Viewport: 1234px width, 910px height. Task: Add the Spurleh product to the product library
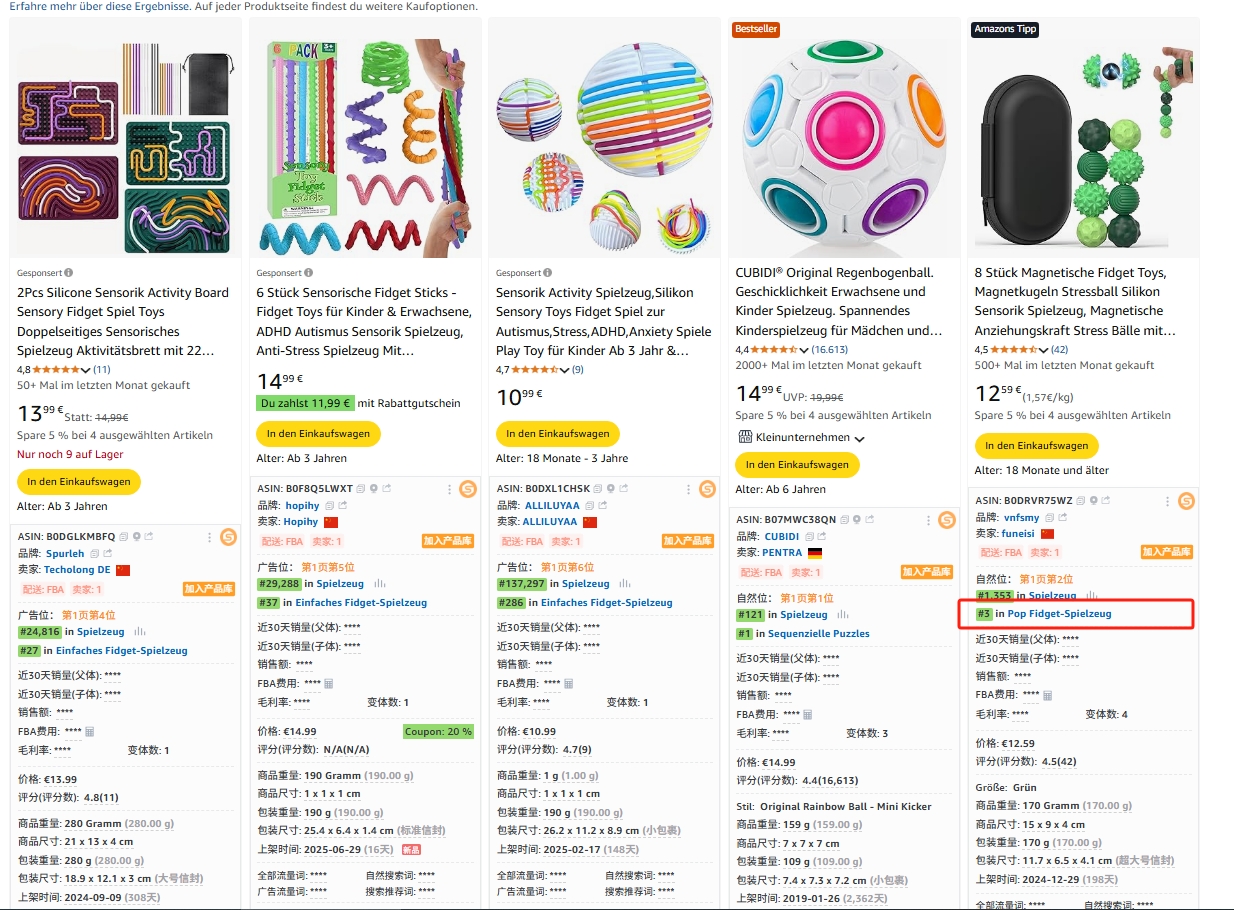(x=208, y=589)
